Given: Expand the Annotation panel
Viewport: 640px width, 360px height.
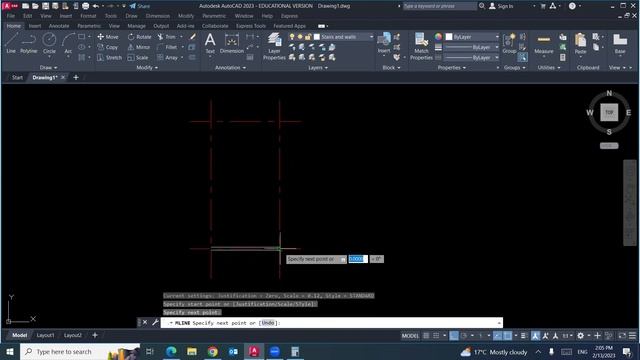Looking at the screenshot, I should coord(230,68).
